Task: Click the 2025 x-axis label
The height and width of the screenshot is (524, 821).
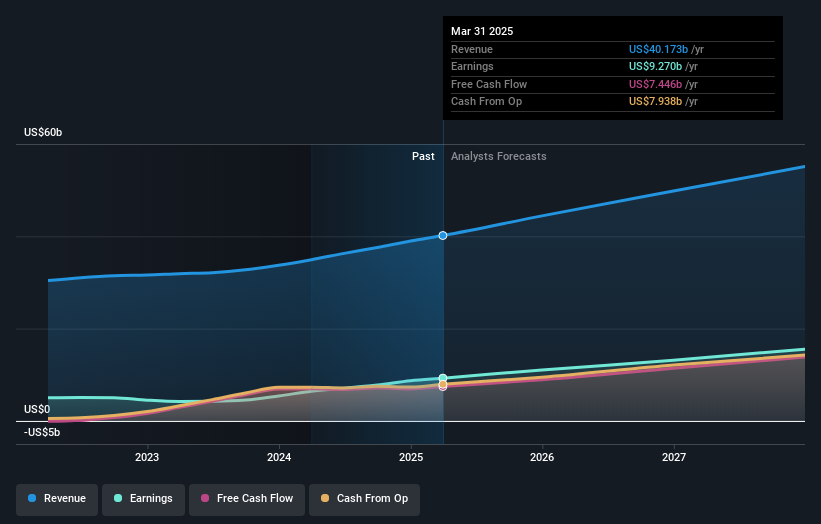Action: tap(410, 457)
